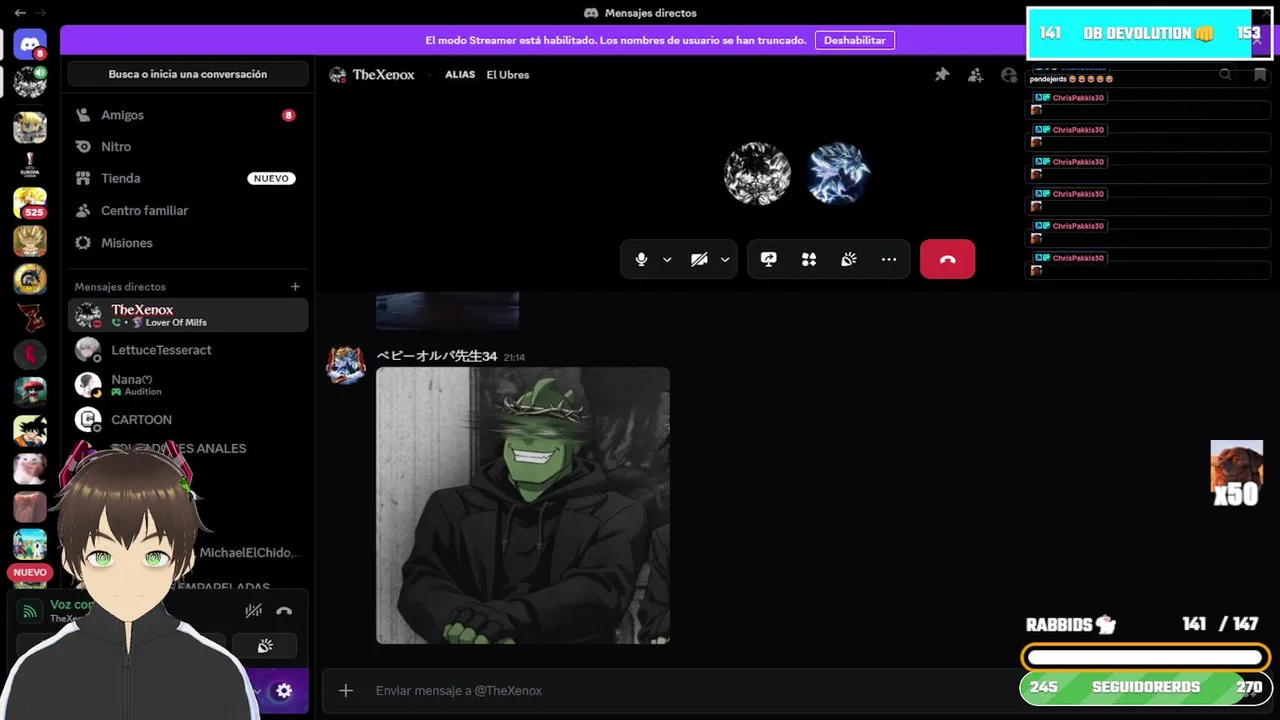Screen dimensions: 1280x720
Task: Open soundboard button in the voice panel
Action: 265,646
